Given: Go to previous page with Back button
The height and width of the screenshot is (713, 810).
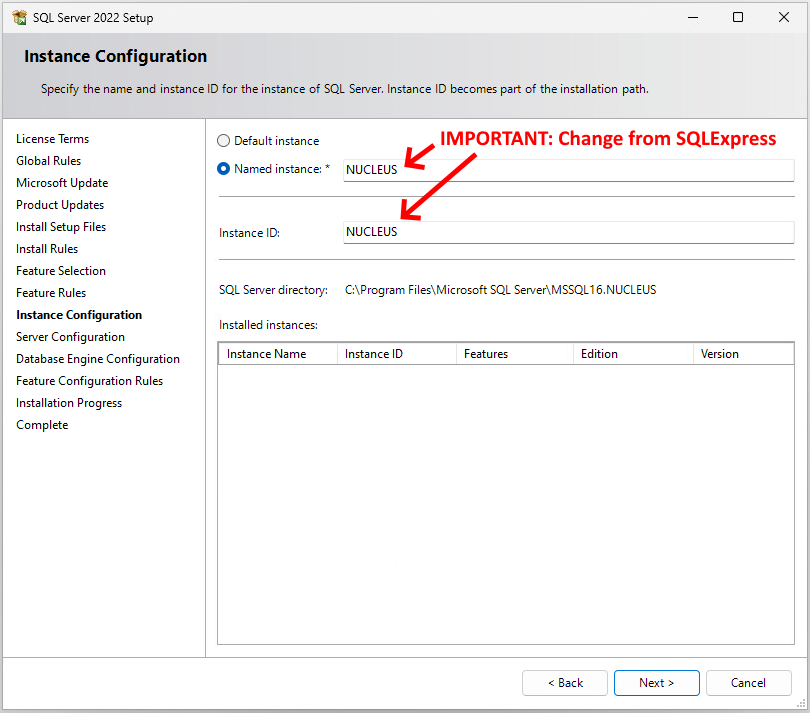Looking at the screenshot, I should pyautogui.click(x=564, y=683).
